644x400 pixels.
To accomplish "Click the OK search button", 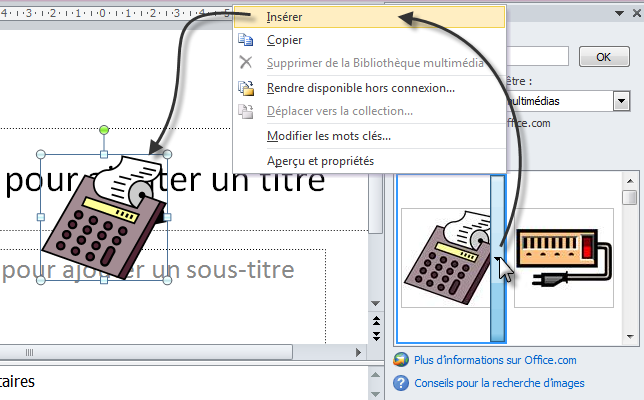I will (604, 57).
